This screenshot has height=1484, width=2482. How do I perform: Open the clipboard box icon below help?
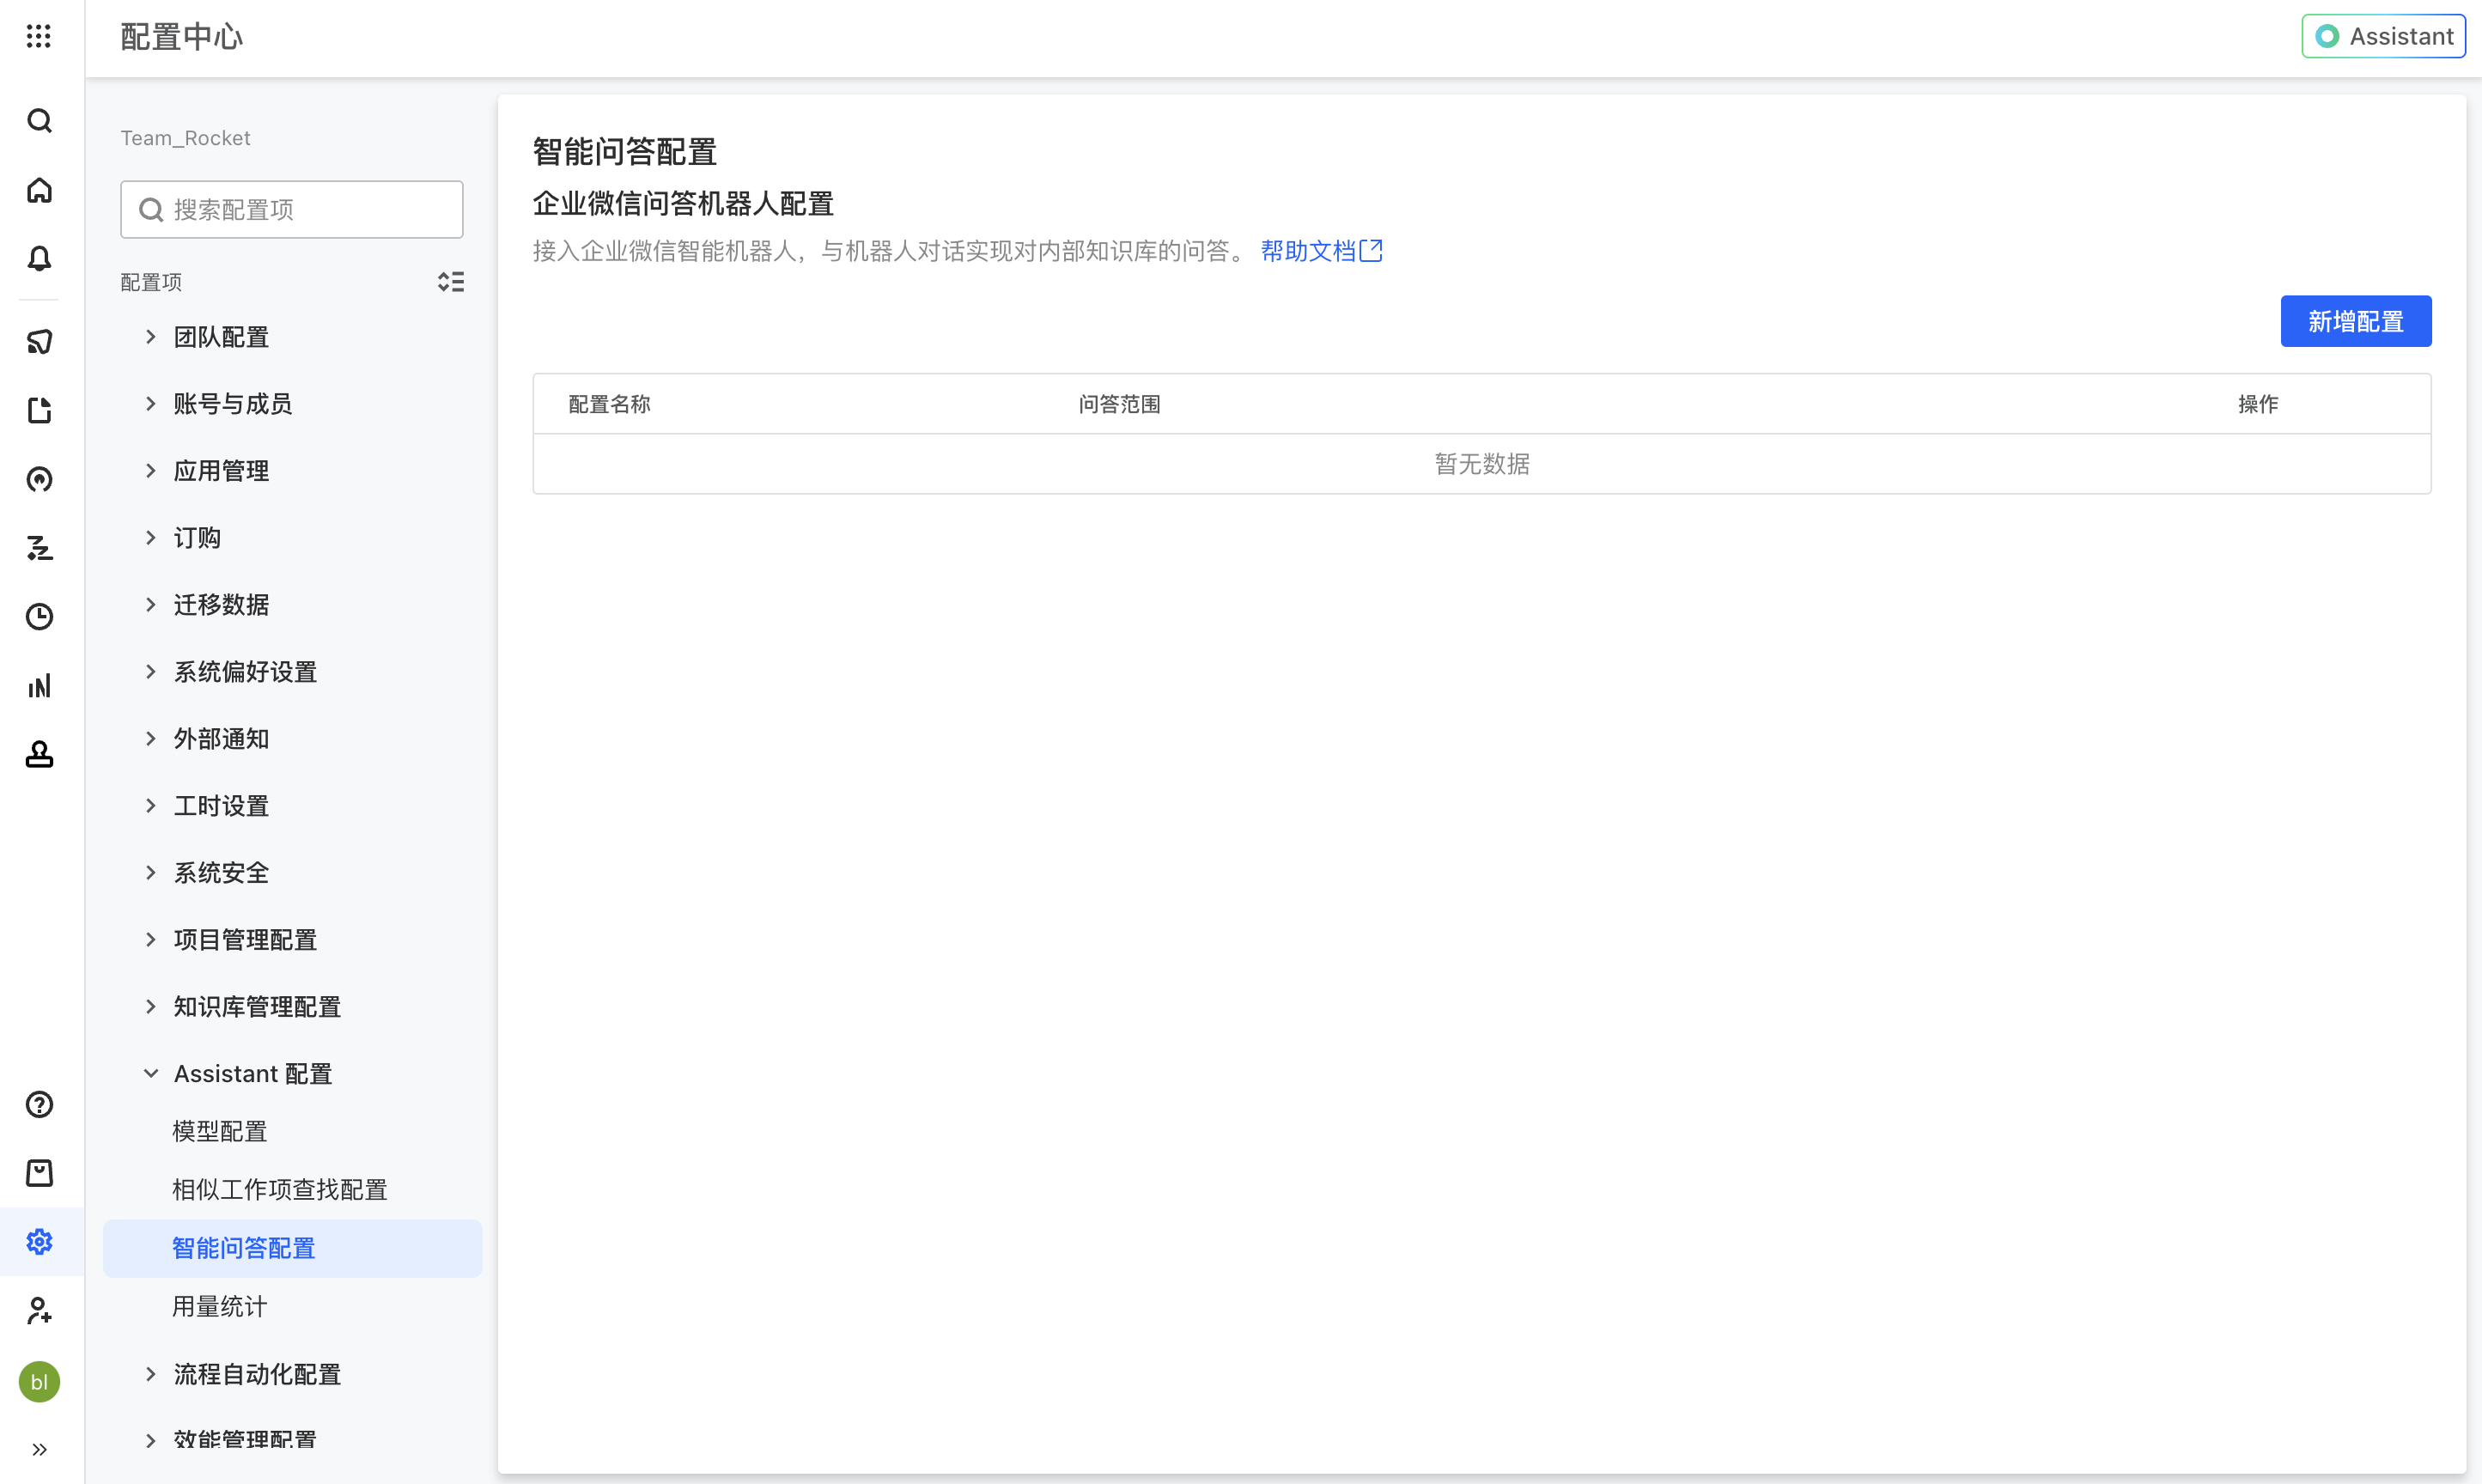[39, 1173]
